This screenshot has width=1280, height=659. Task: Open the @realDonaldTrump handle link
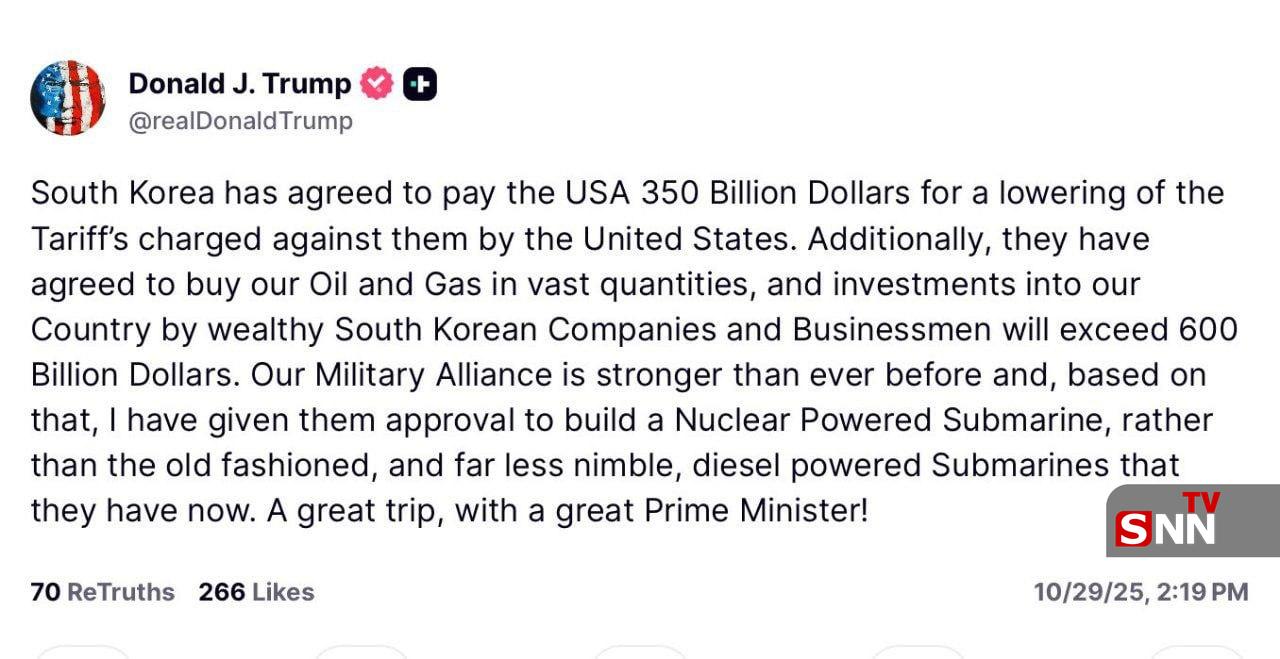tap(240, 121)
